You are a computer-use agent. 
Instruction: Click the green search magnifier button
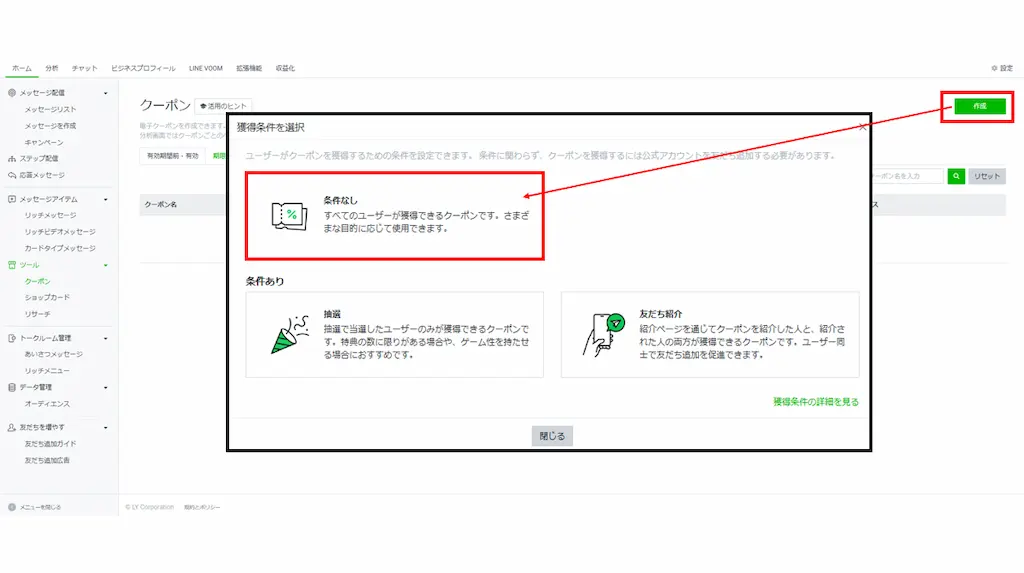pyautogui.click(x=956, y=176)
